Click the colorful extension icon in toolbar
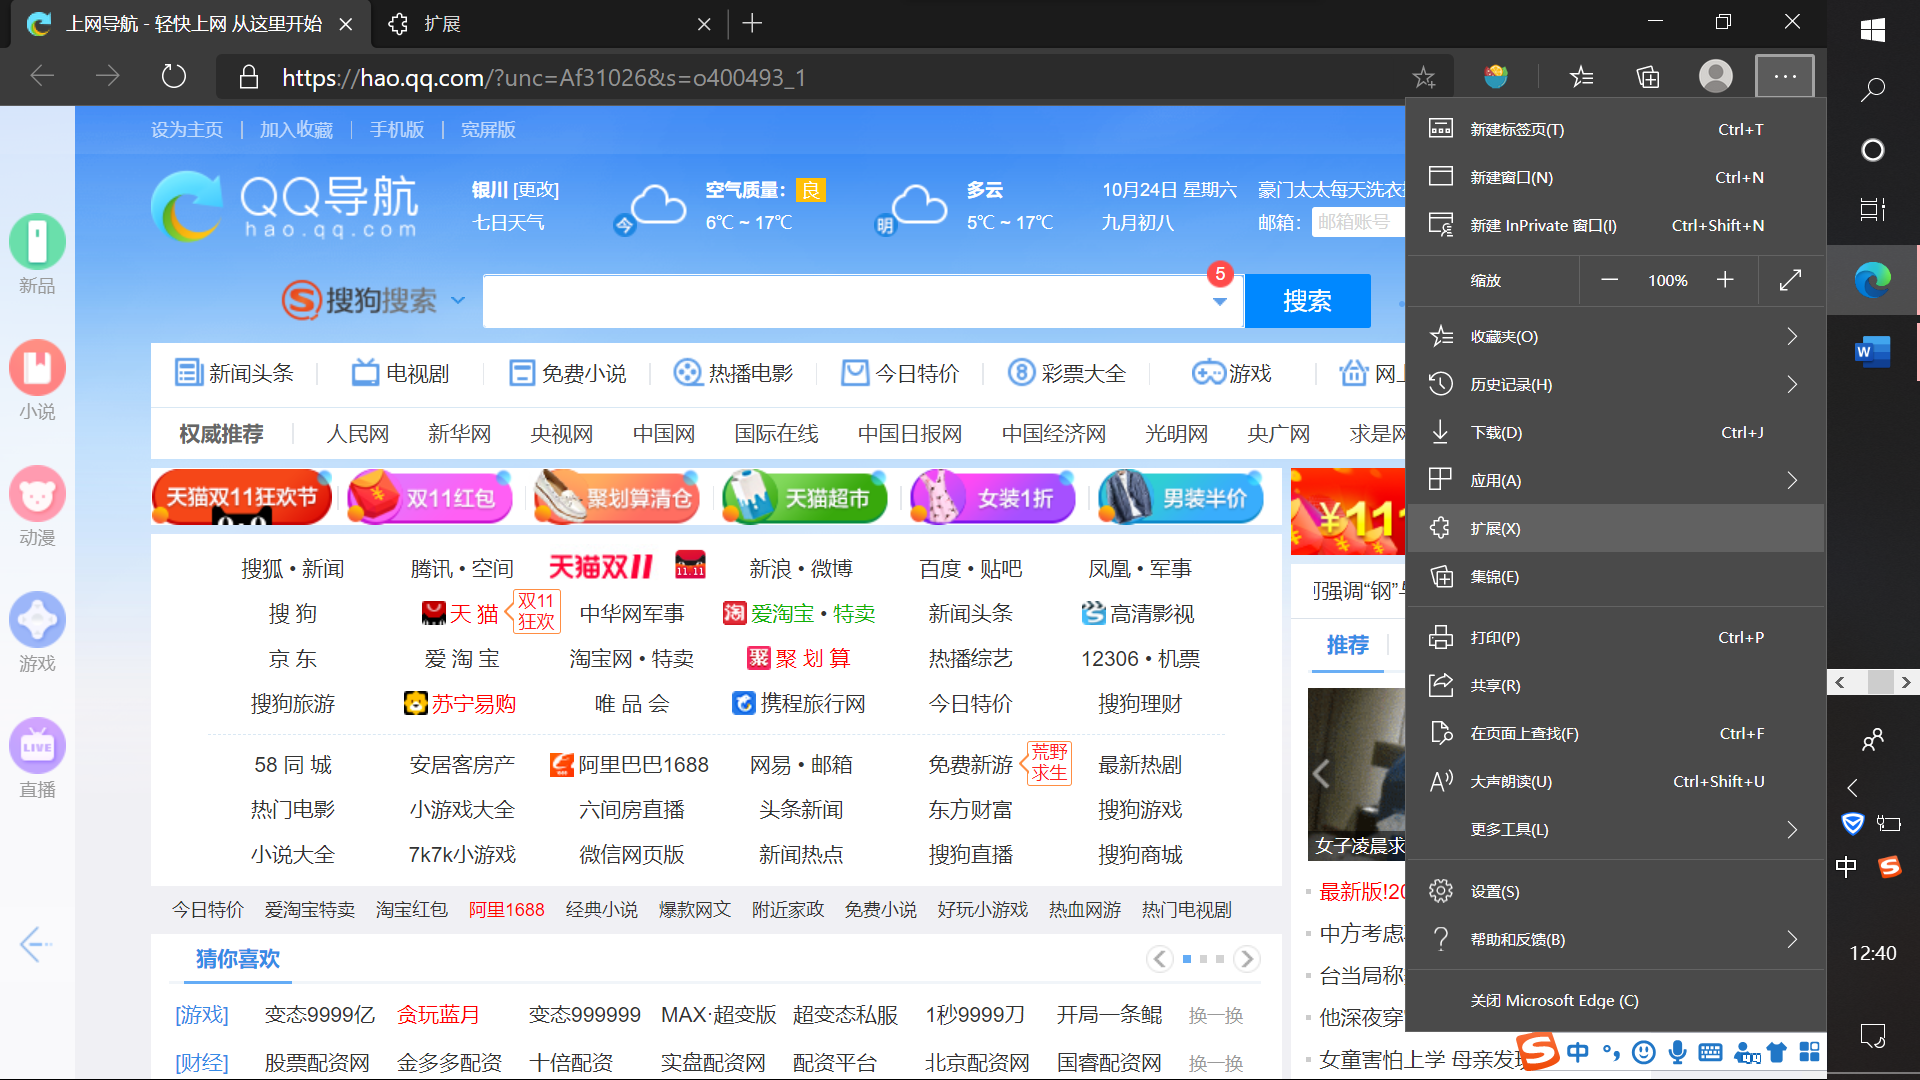 1496,76
